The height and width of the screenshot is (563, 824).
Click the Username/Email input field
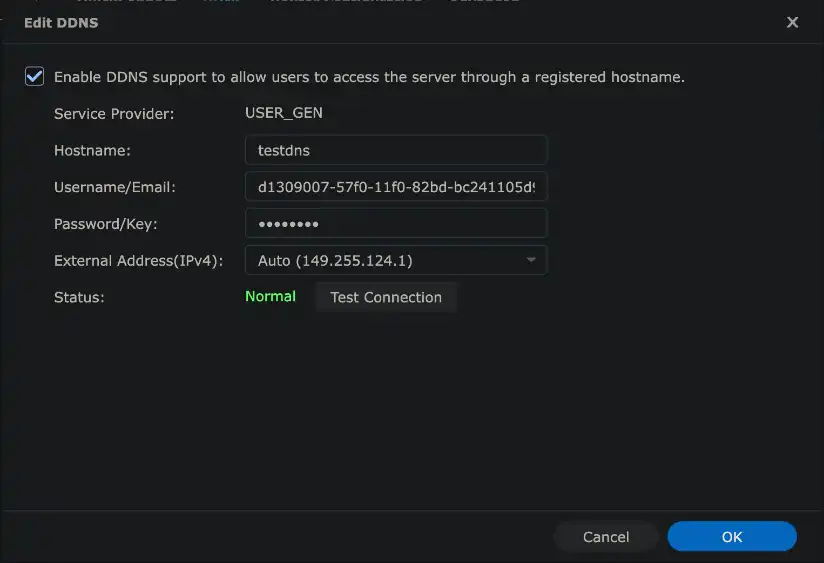click(396, 187)
